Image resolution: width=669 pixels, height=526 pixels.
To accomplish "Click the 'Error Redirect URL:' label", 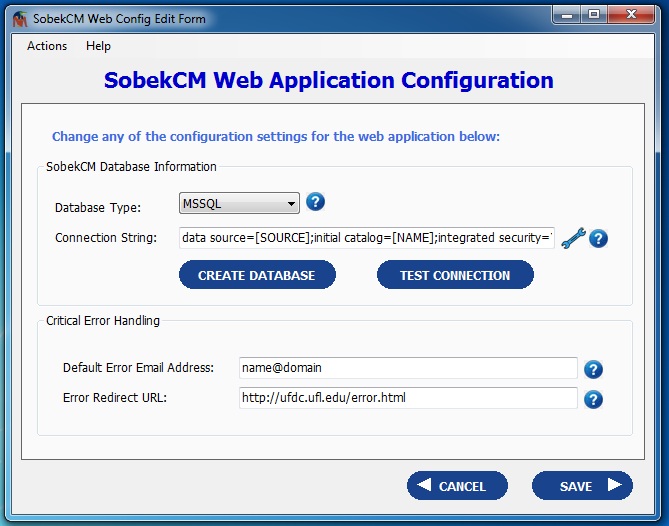I will click(x=115, y=398).
